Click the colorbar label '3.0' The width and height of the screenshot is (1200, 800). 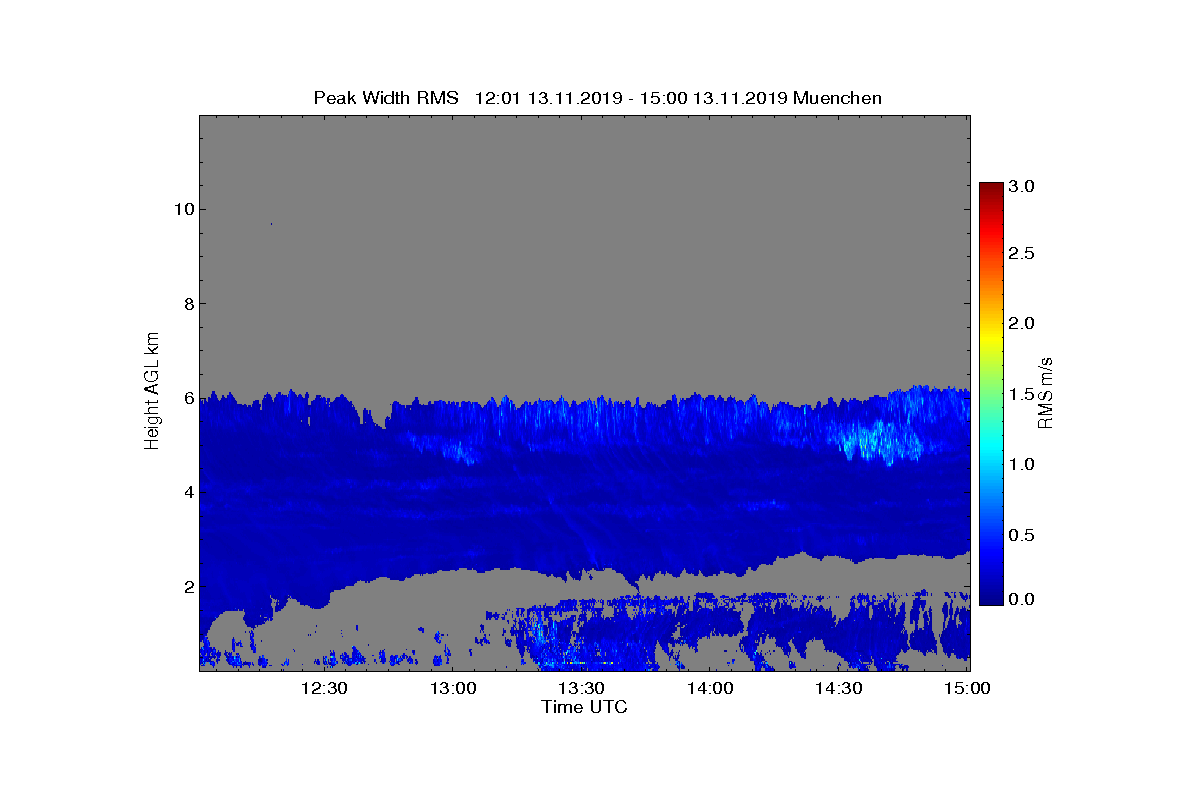pos(1021,186)
